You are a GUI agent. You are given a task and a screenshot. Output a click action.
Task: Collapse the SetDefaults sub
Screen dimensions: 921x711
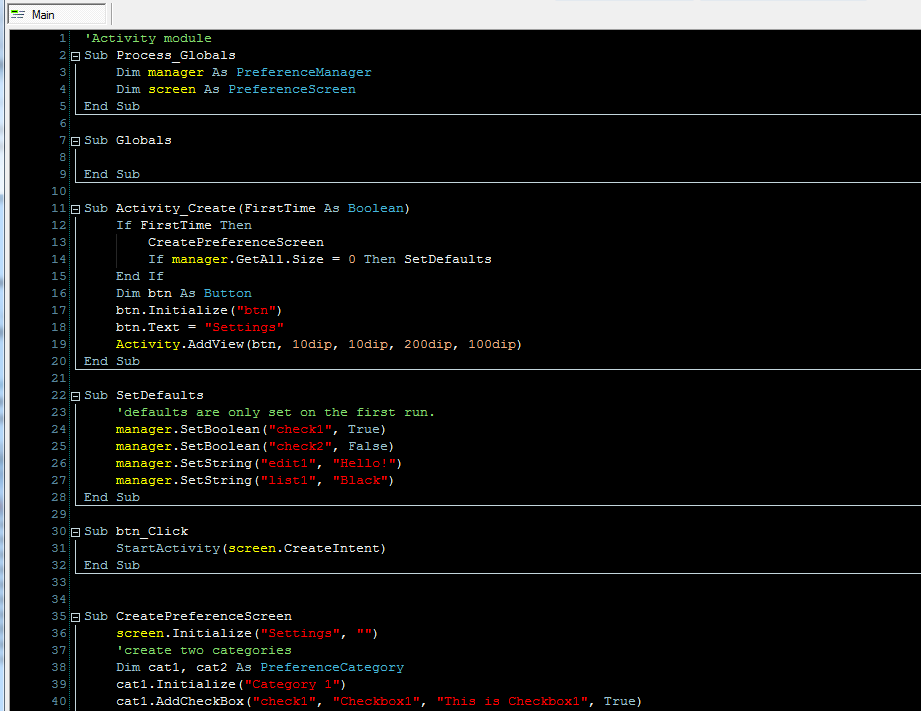coord(74,395)
